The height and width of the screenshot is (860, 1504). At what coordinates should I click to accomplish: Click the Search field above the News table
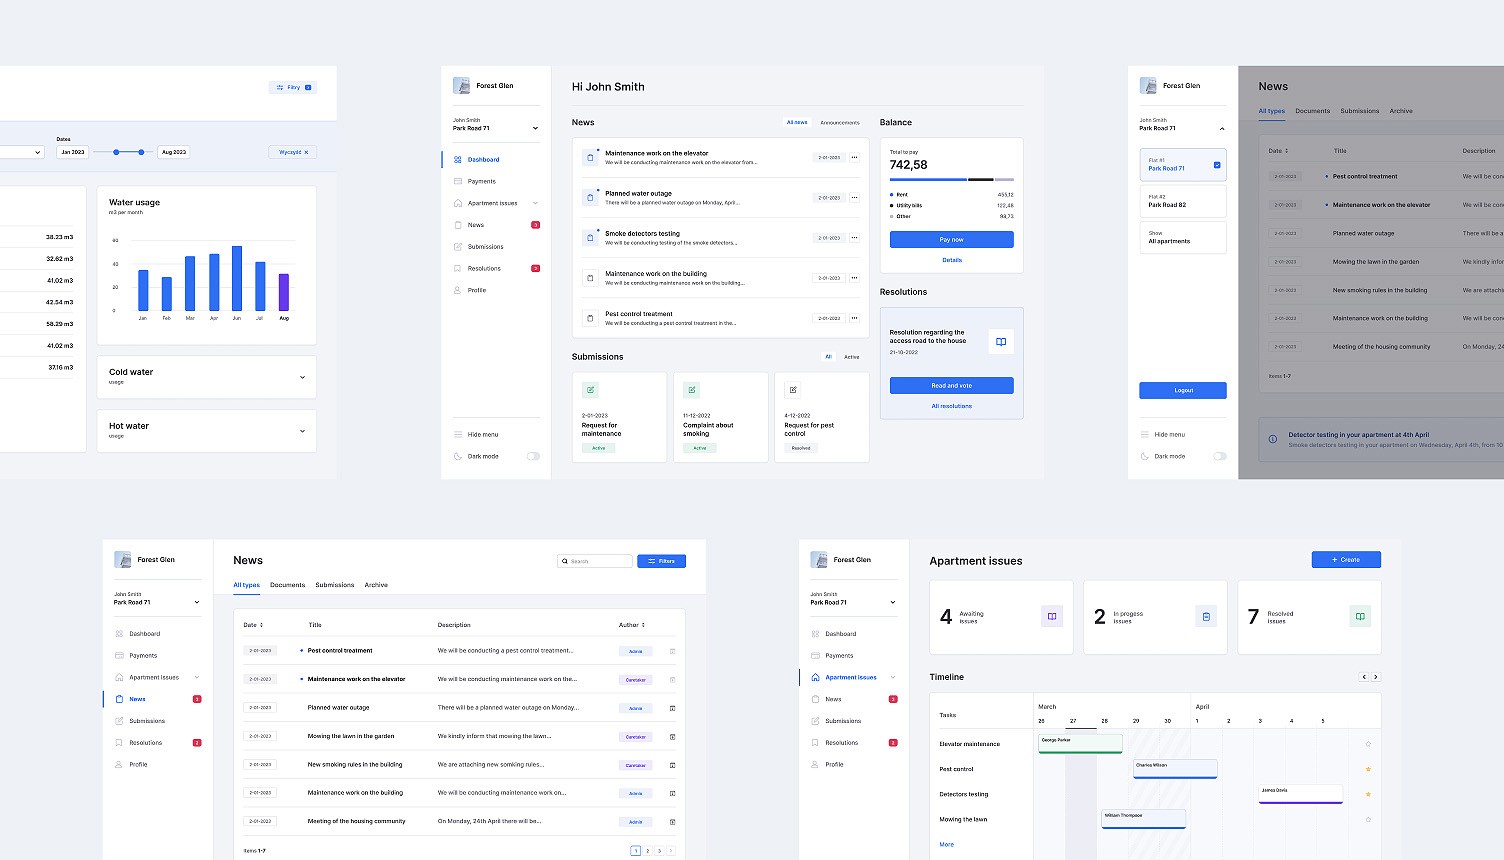pyautogui.click(x=594, y=561)
